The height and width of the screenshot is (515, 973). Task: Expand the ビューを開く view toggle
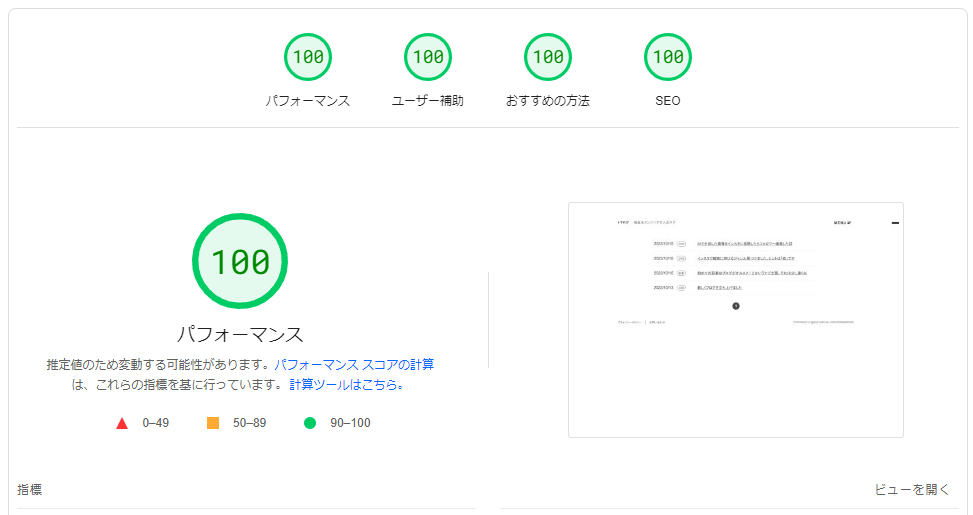click(x=912, y=490)
